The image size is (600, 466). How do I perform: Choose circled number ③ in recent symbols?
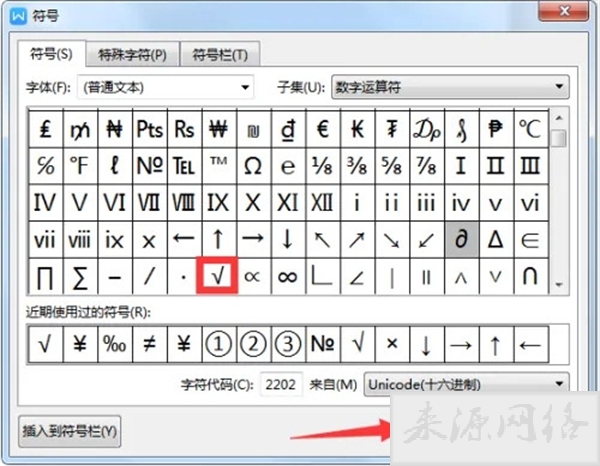point(287,344)
